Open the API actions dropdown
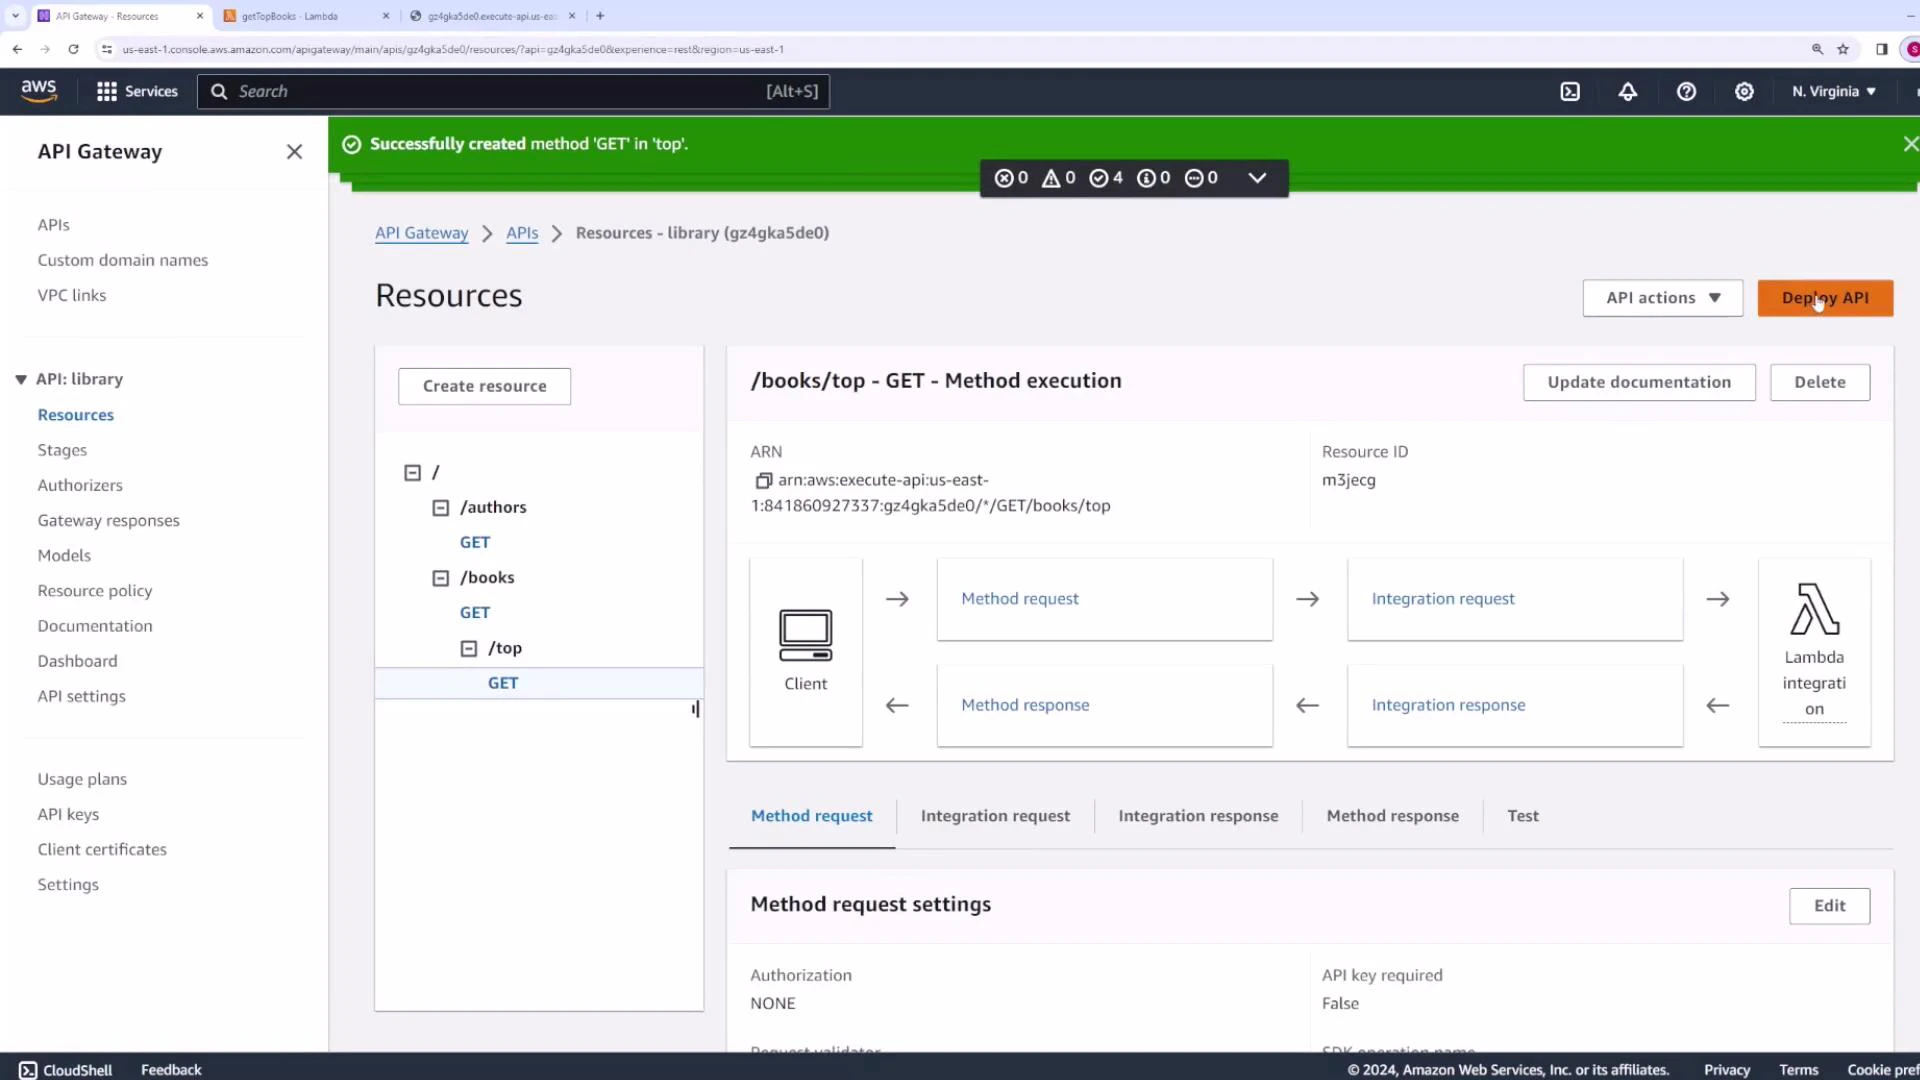 (x=1662, y=297)
